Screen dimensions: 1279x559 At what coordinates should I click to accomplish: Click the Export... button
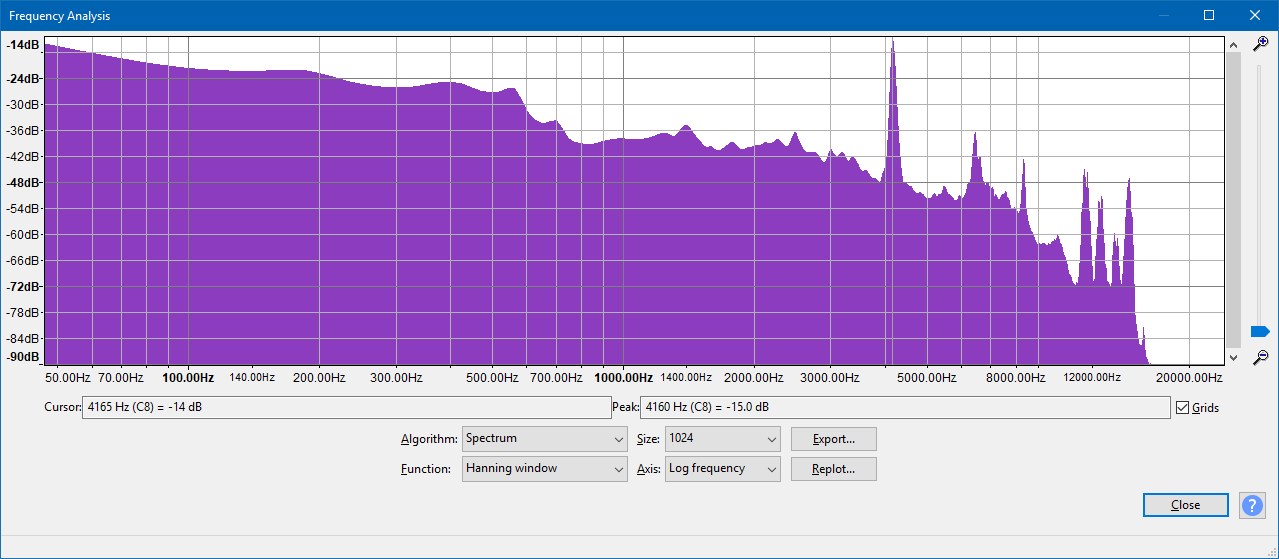coord(833,439)
